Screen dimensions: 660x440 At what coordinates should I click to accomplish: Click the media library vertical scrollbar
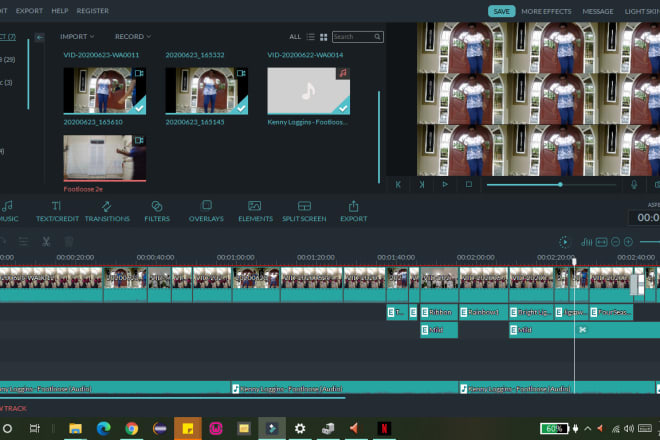[379, 137]
